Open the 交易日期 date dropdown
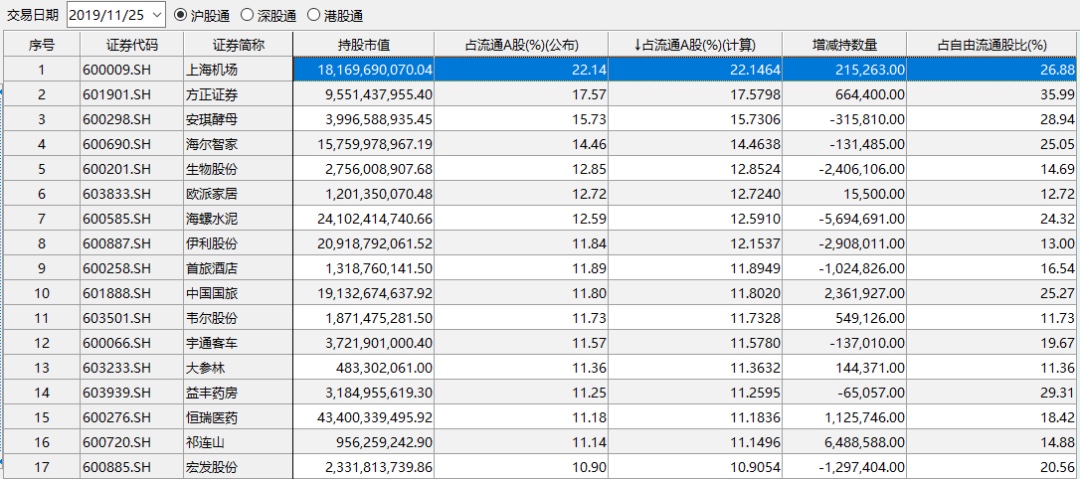The height and width of the screenshot is (479, 1080). [x=156, y=14]
